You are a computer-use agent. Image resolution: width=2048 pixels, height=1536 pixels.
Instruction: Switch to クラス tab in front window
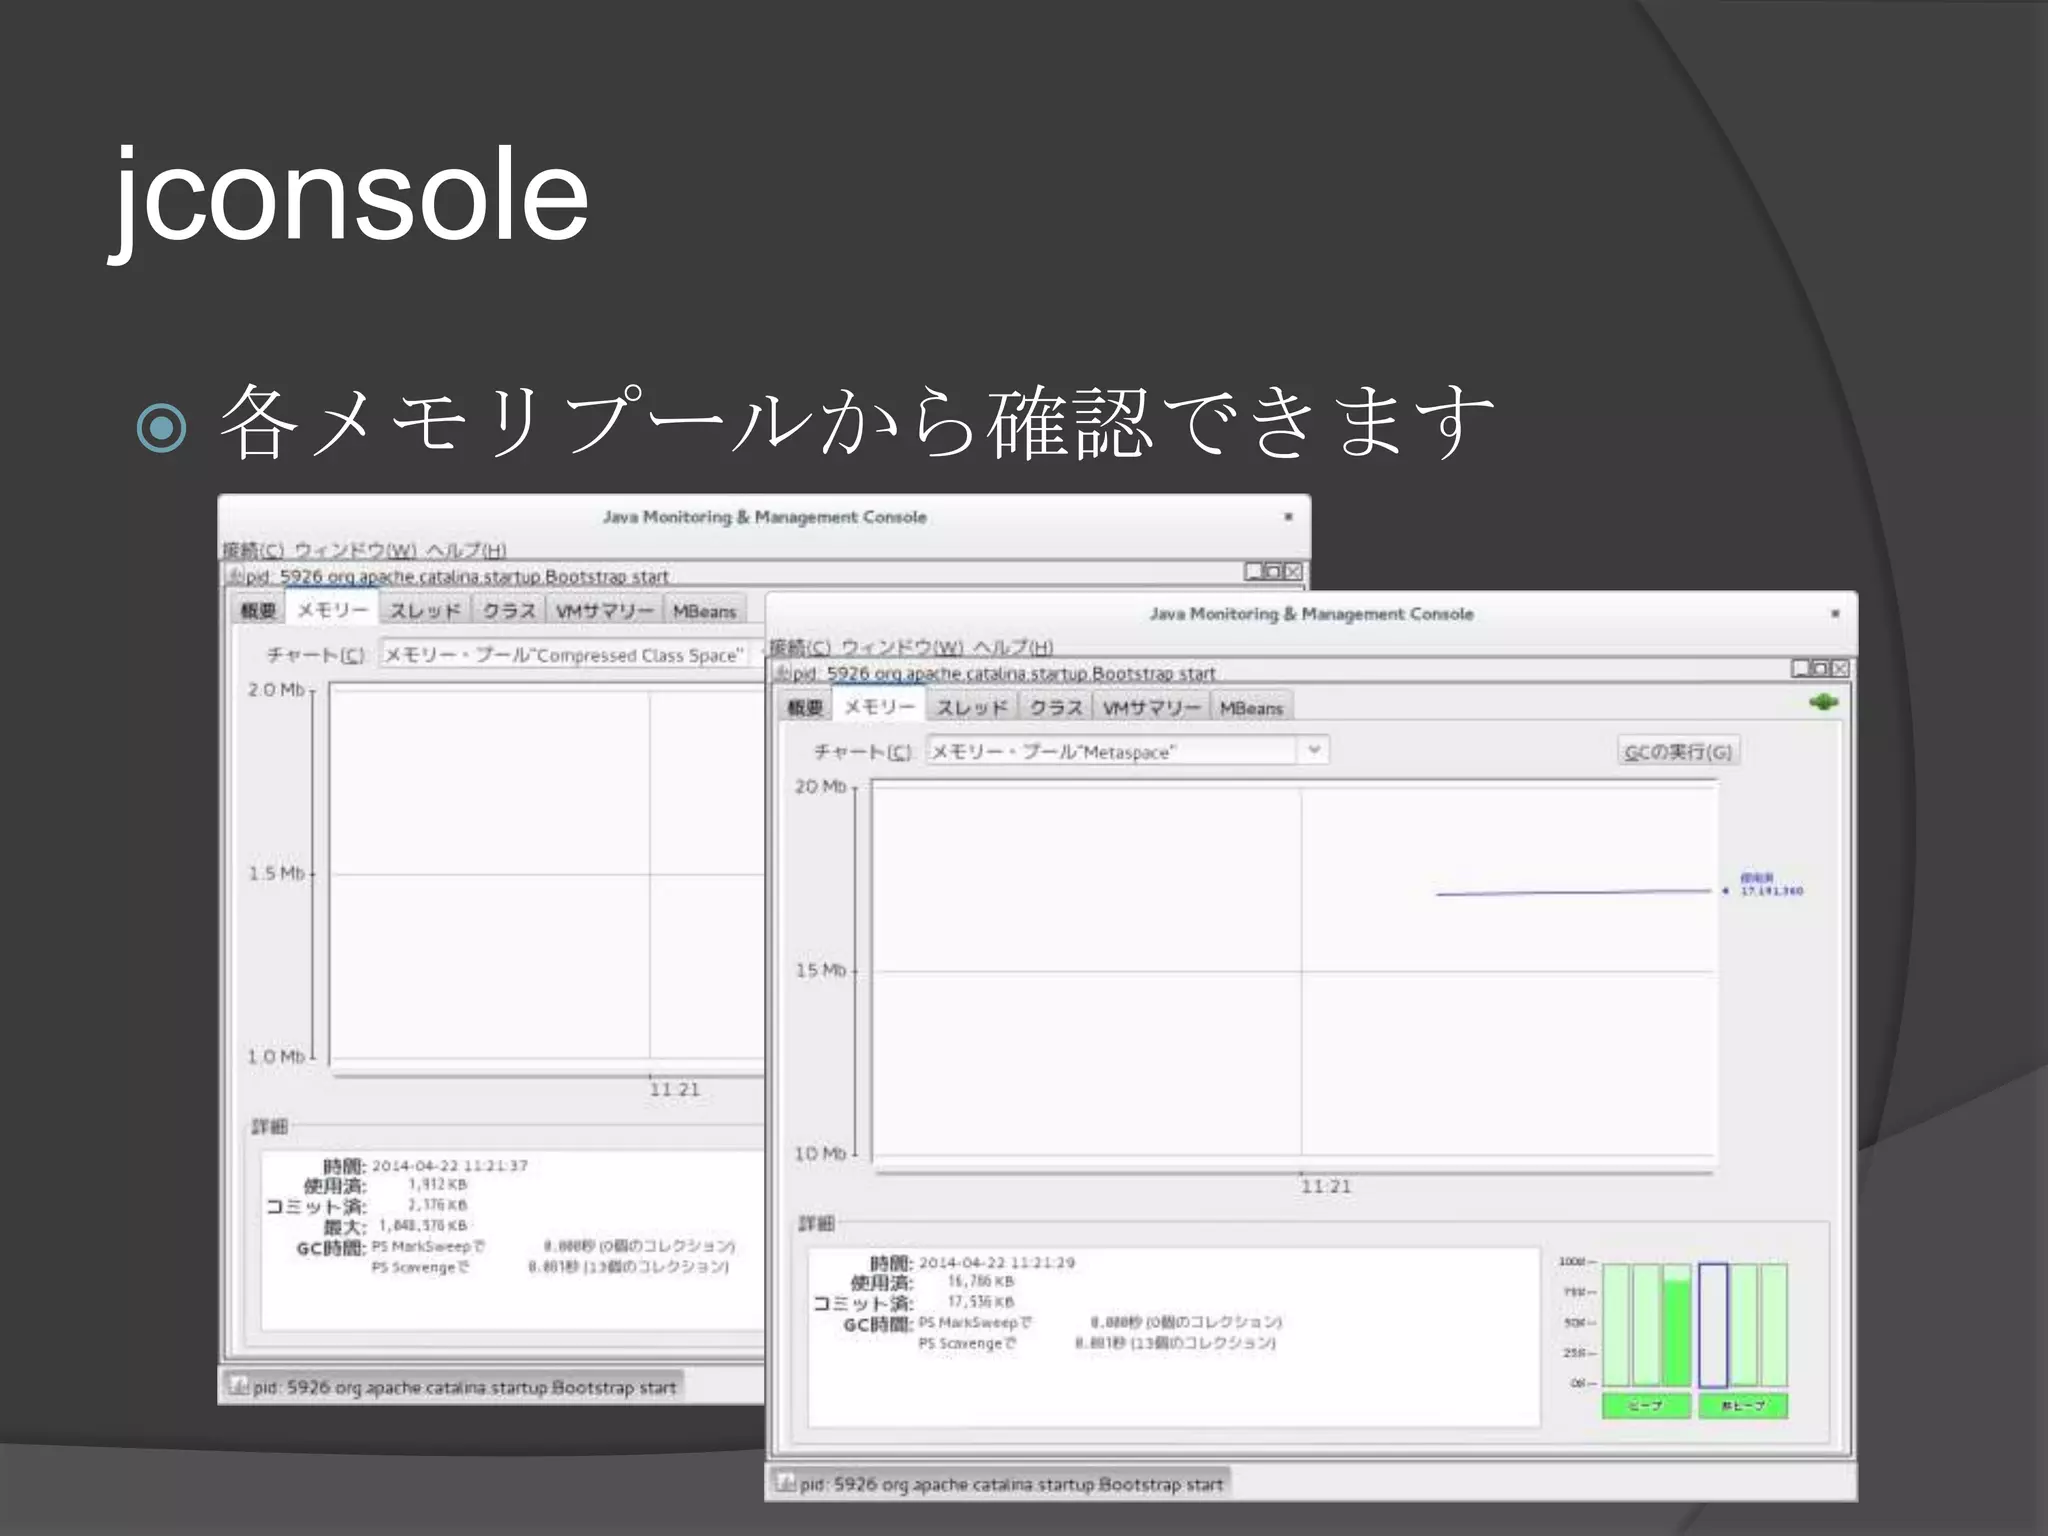1056,707
